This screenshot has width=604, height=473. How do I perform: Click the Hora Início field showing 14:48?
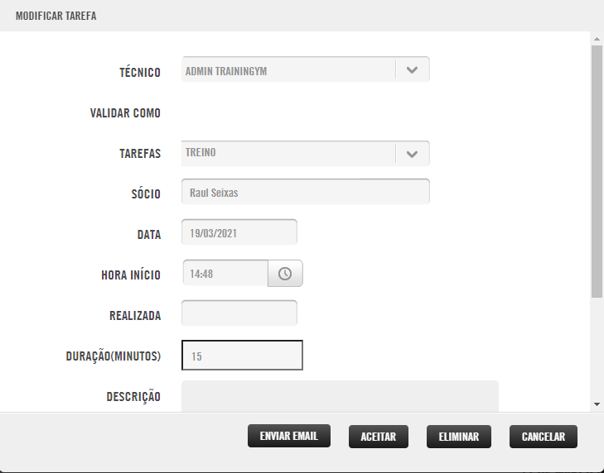point(225,273)
